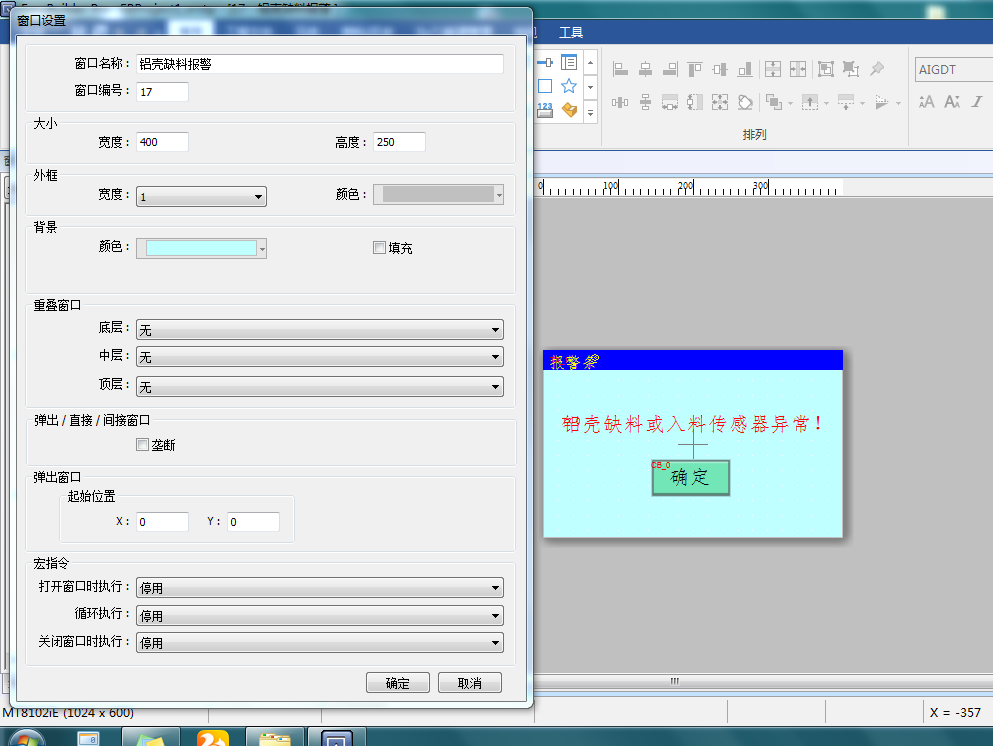This screenshot has height=746, width=993.
Task: Open the 底层 bottom layer dropdown
Action: (x=319, y=330)
